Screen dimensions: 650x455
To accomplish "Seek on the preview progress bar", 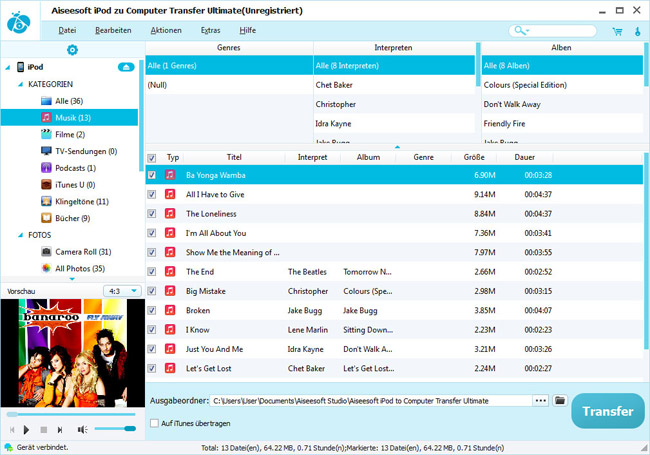I will coord(71,414).
